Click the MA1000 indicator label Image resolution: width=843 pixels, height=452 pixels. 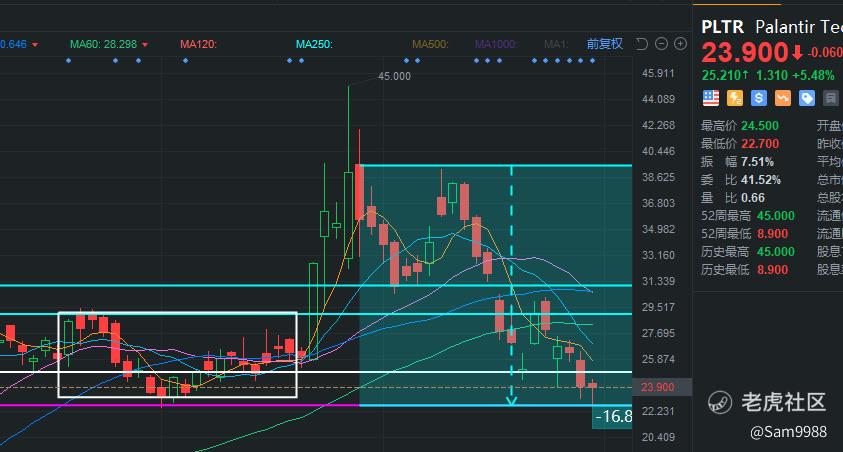tap(495, 44)
